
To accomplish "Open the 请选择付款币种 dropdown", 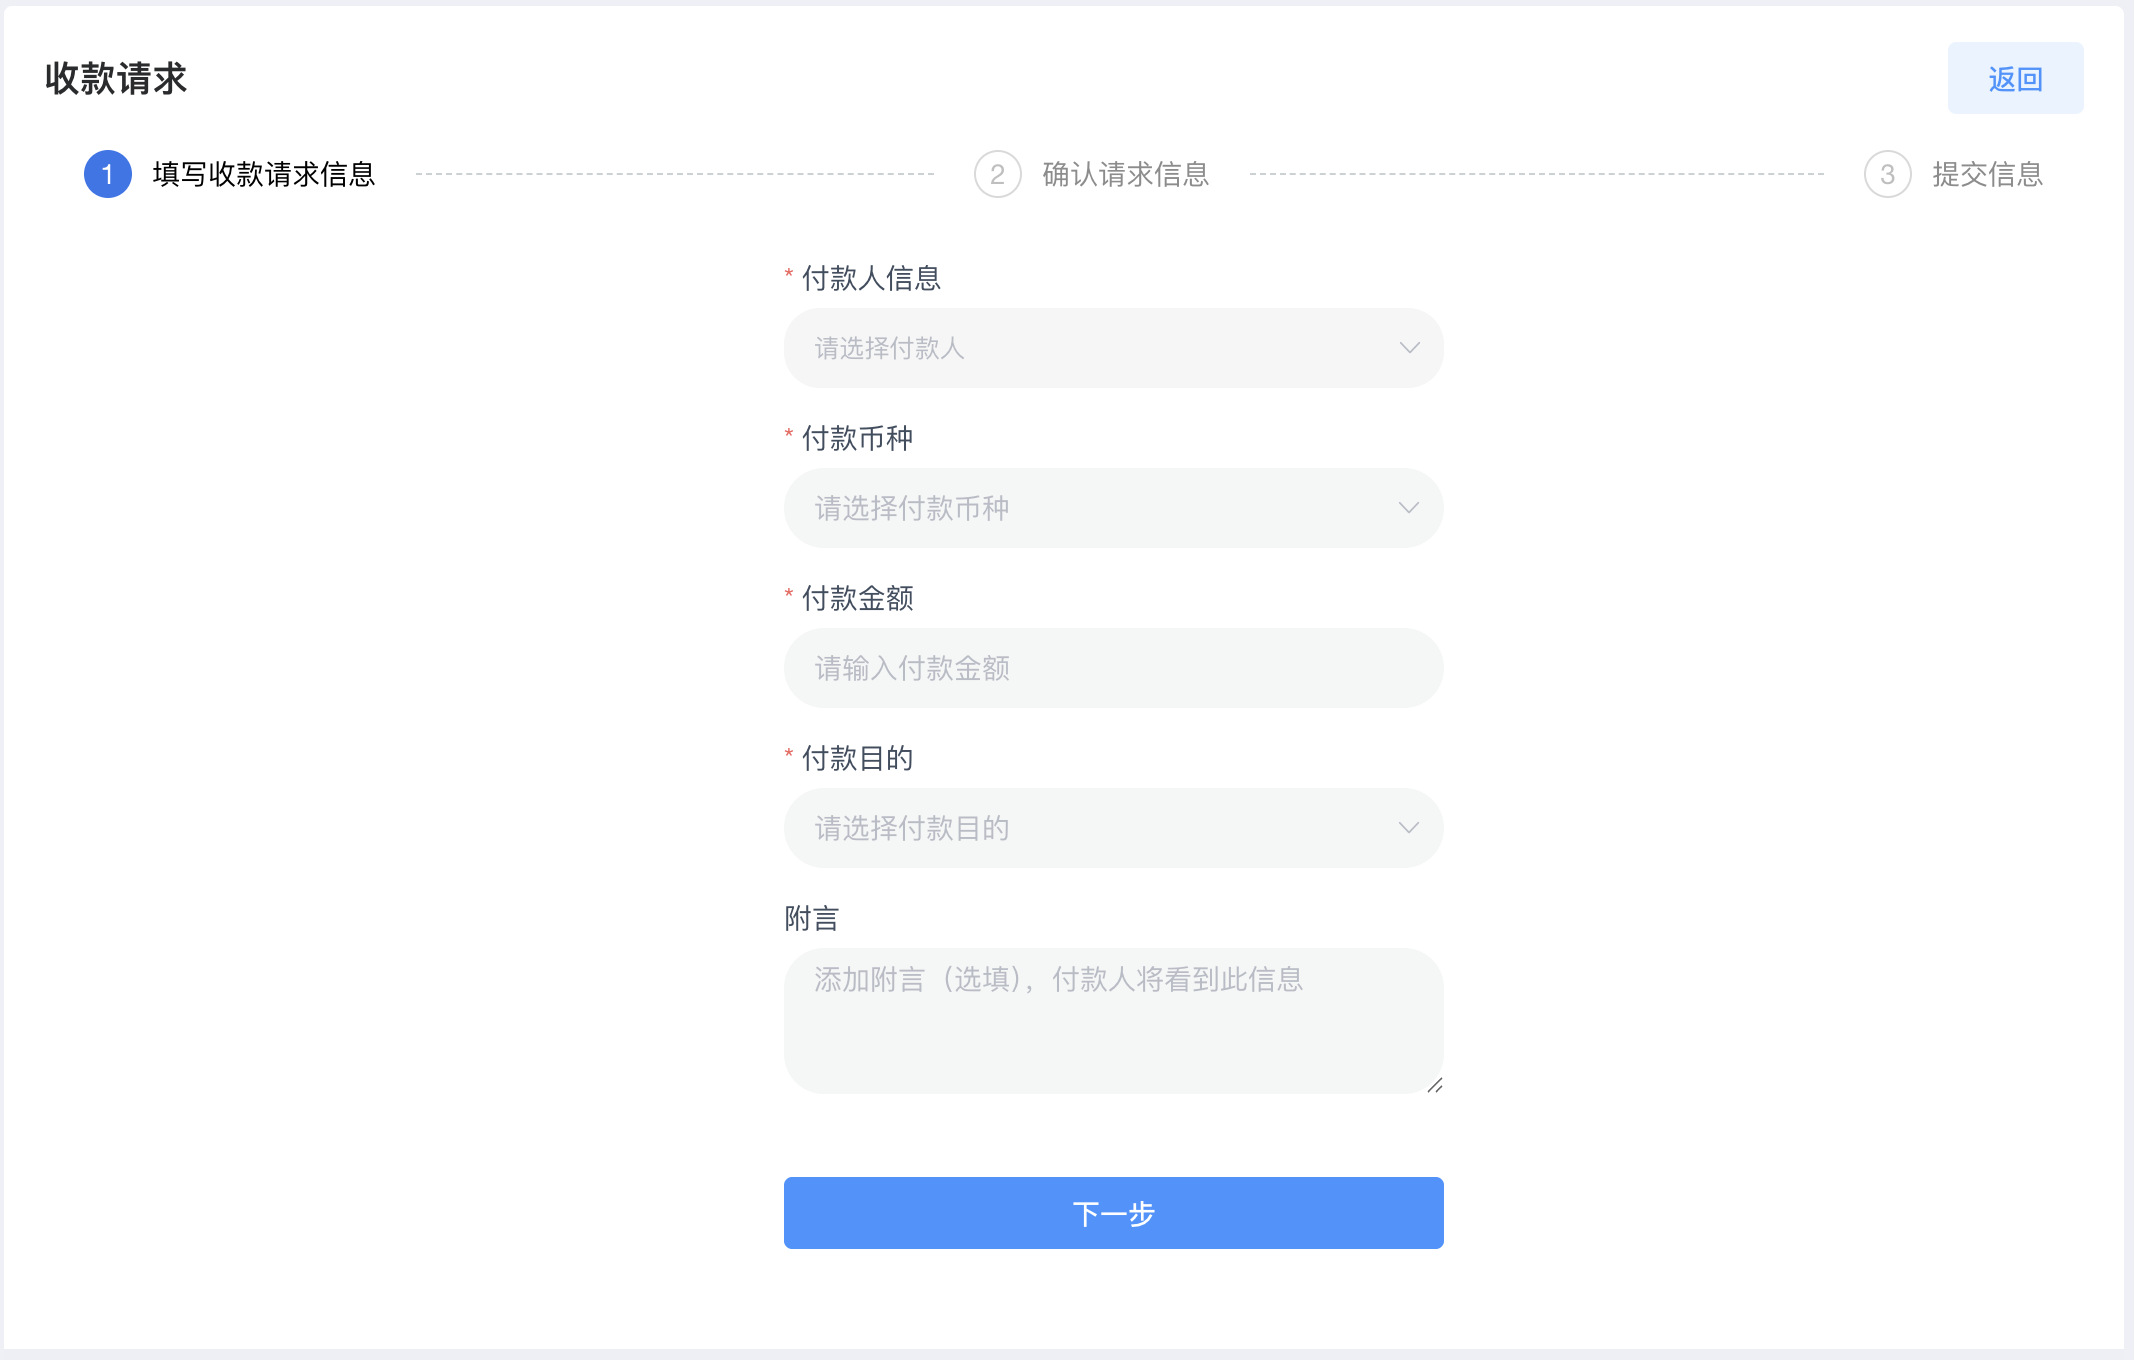I will click(x=1113, y=508).
